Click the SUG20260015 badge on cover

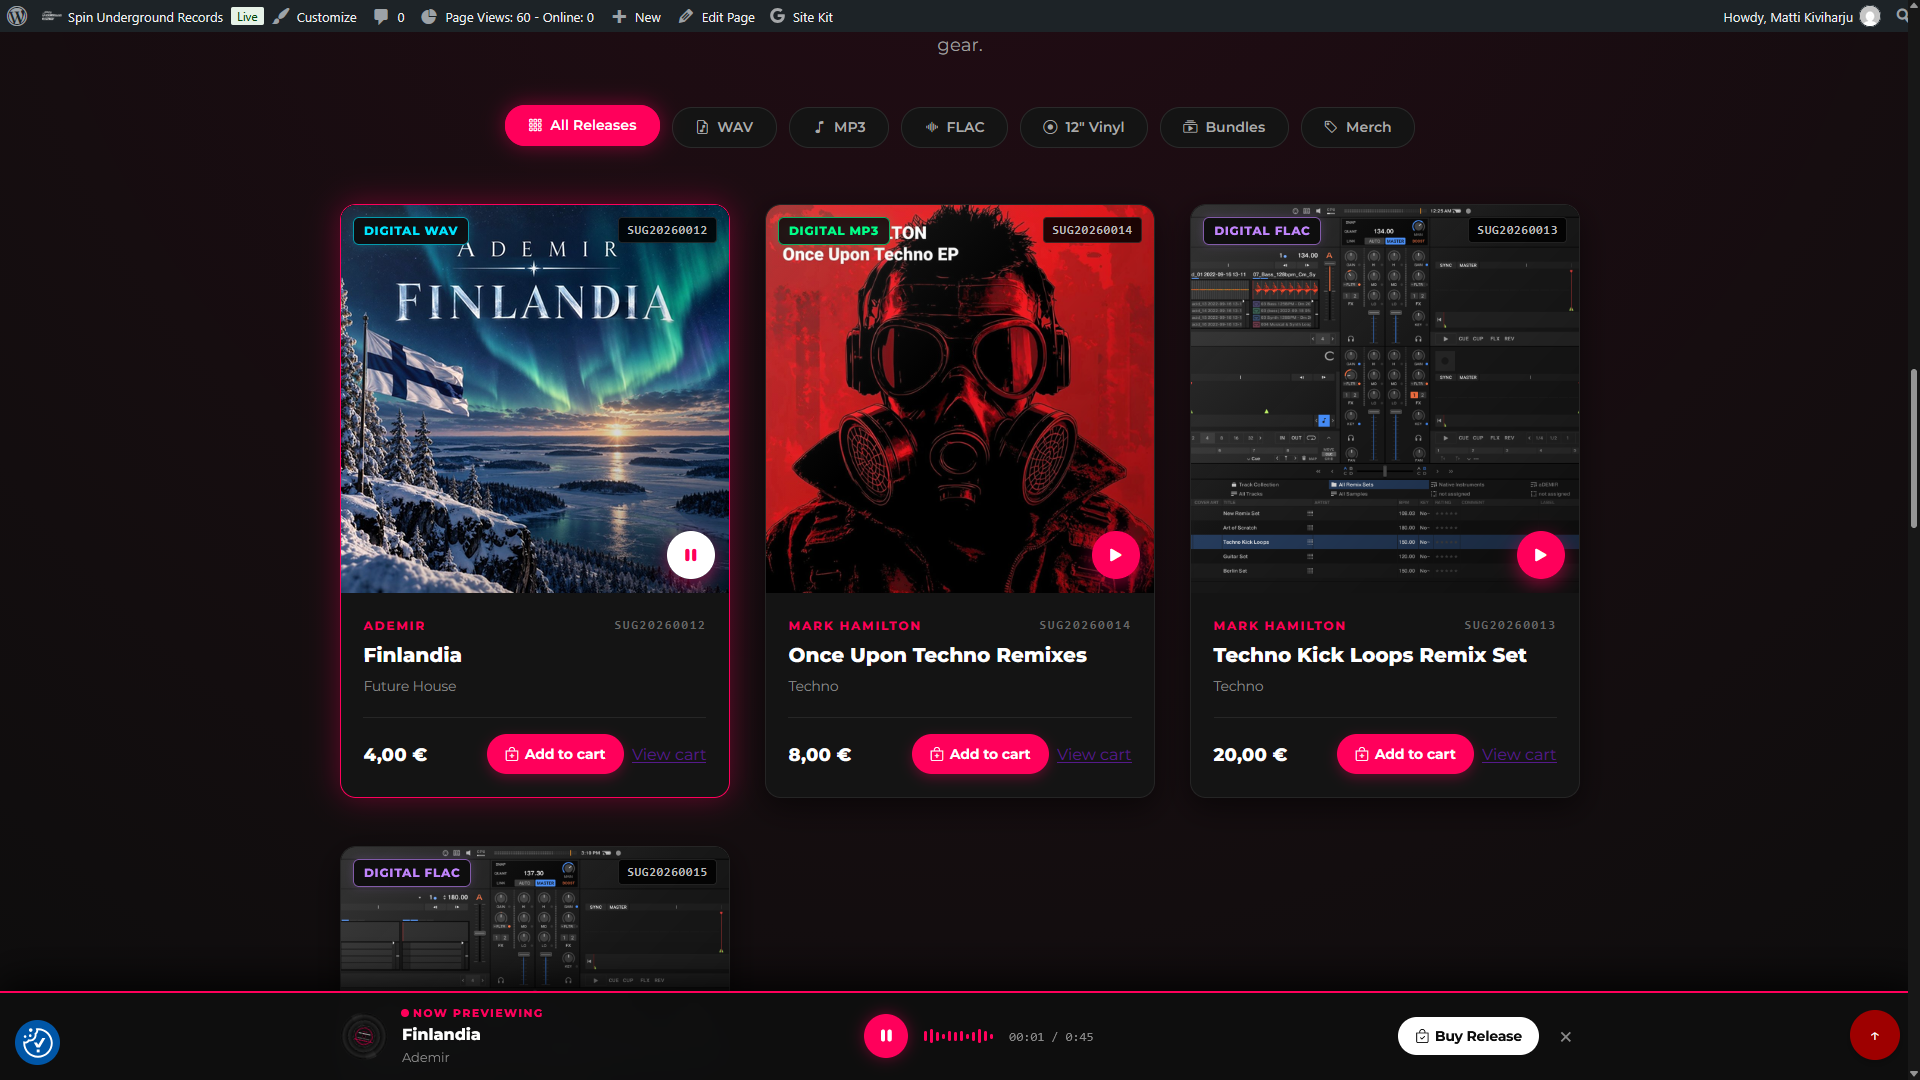pos(667,872)
